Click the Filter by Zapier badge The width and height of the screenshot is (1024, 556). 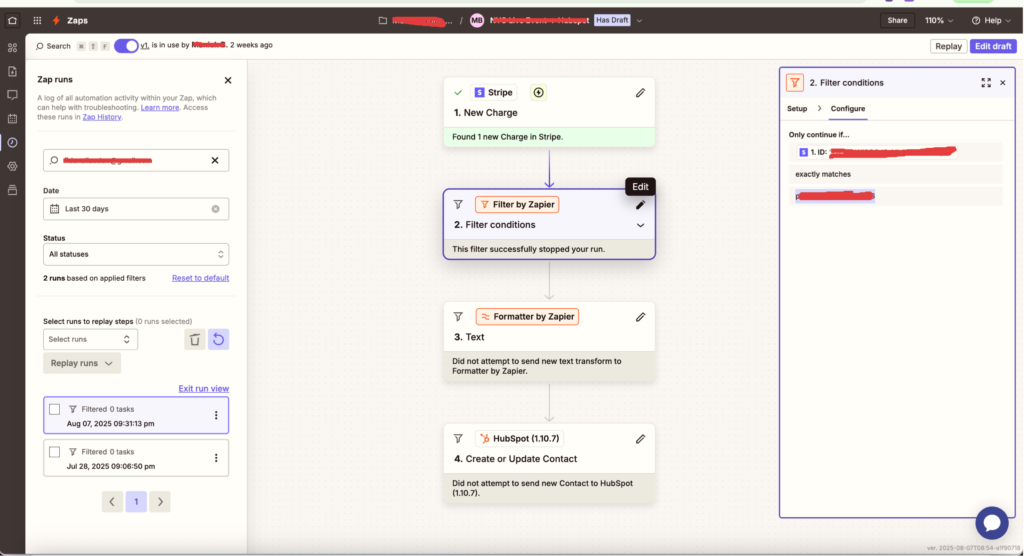[x=517, y=204]
